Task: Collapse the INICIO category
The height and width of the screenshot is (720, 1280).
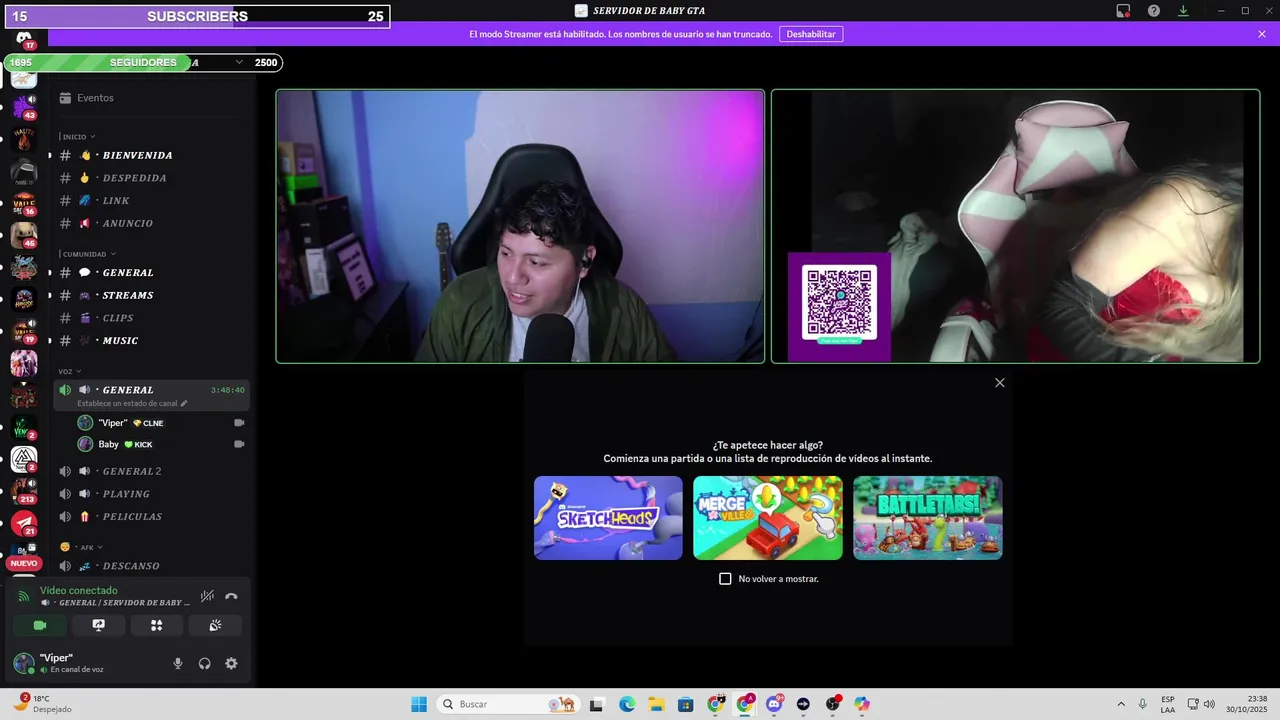Action: pos(78,137)
